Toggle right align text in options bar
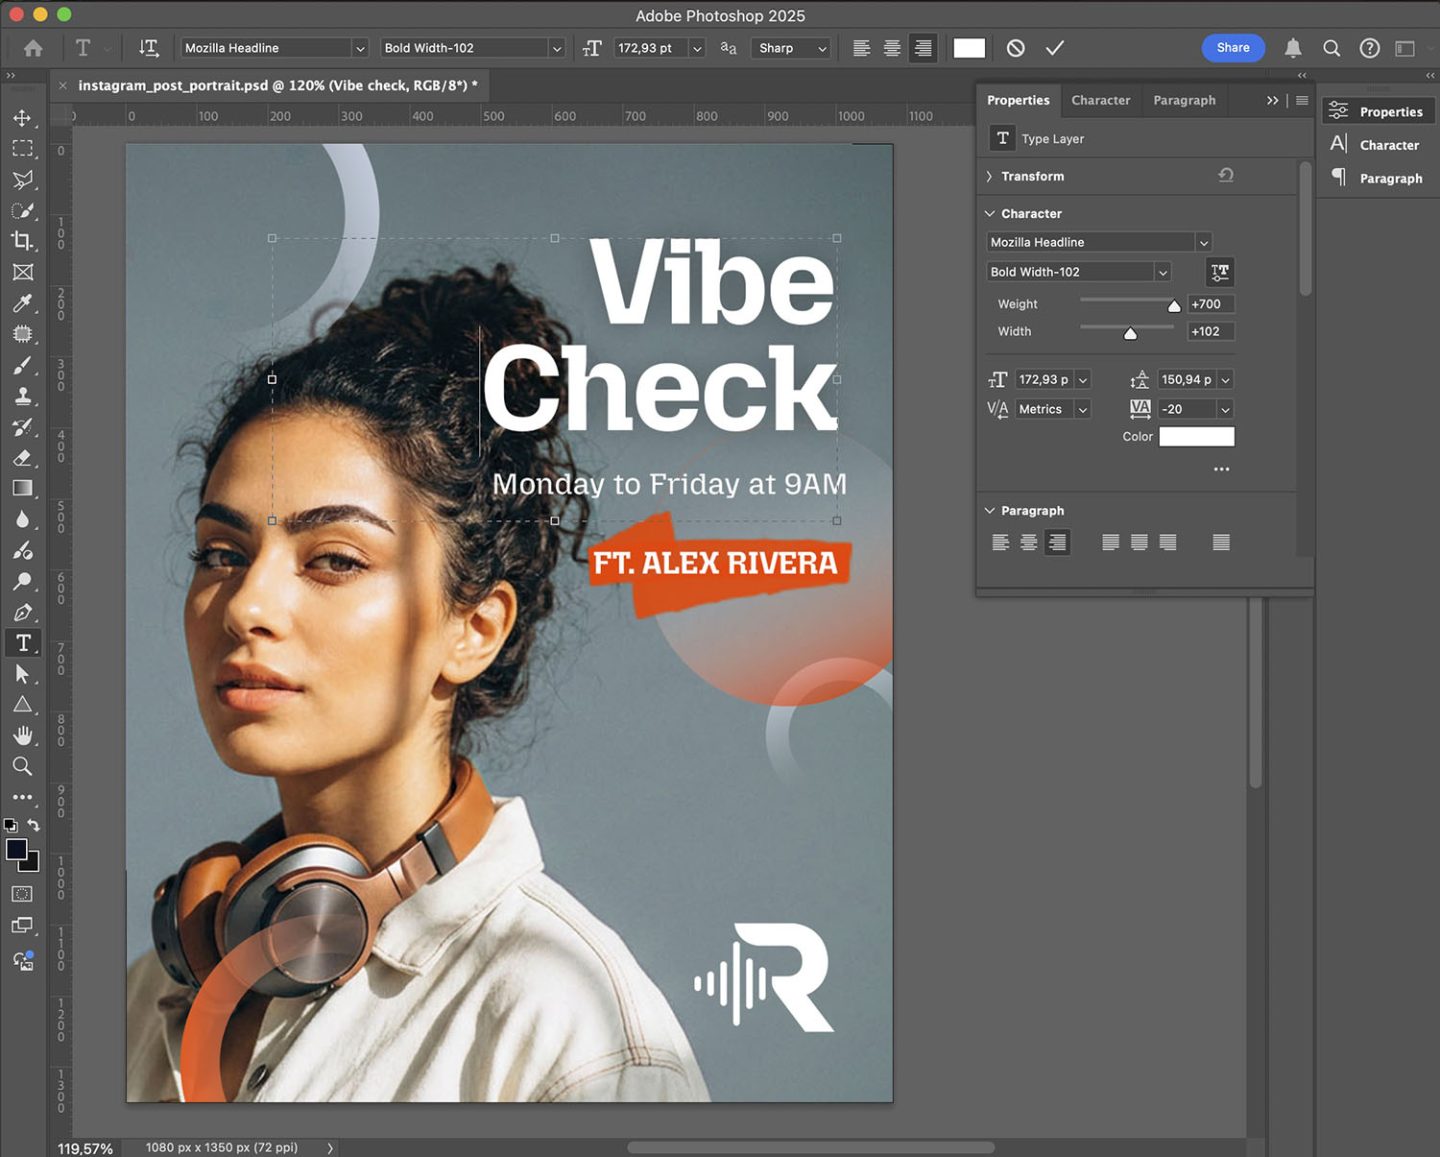 tap(923, 48)
